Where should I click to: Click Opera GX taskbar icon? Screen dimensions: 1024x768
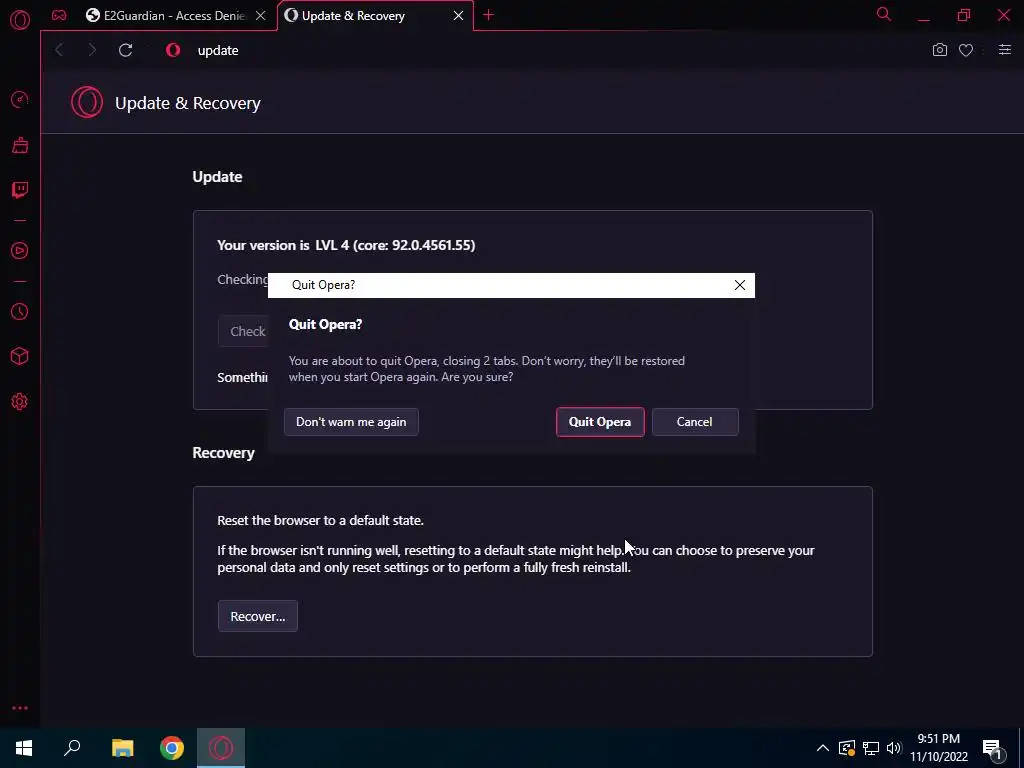(x=221, y=748)
